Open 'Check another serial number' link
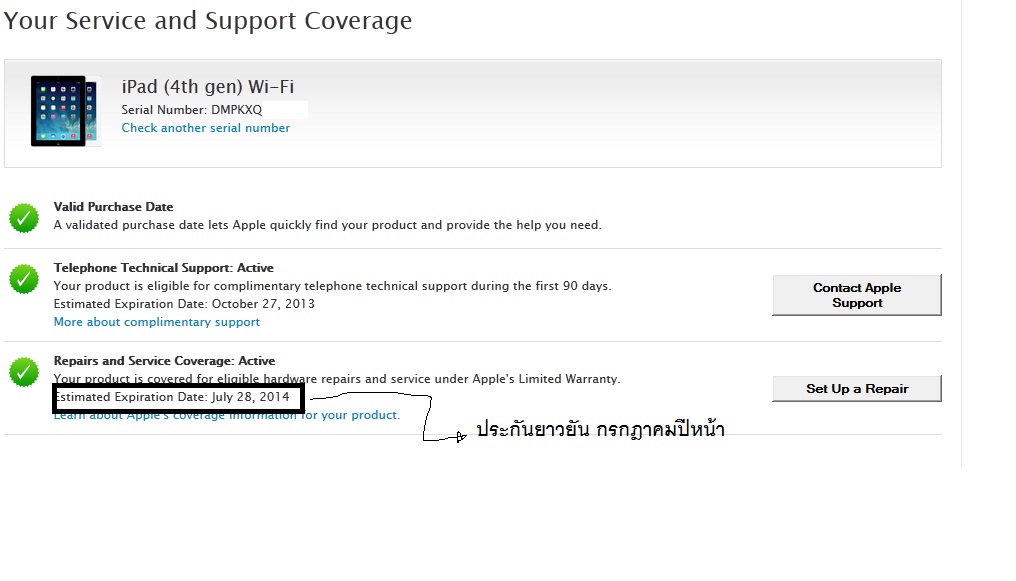 point(205,128)
